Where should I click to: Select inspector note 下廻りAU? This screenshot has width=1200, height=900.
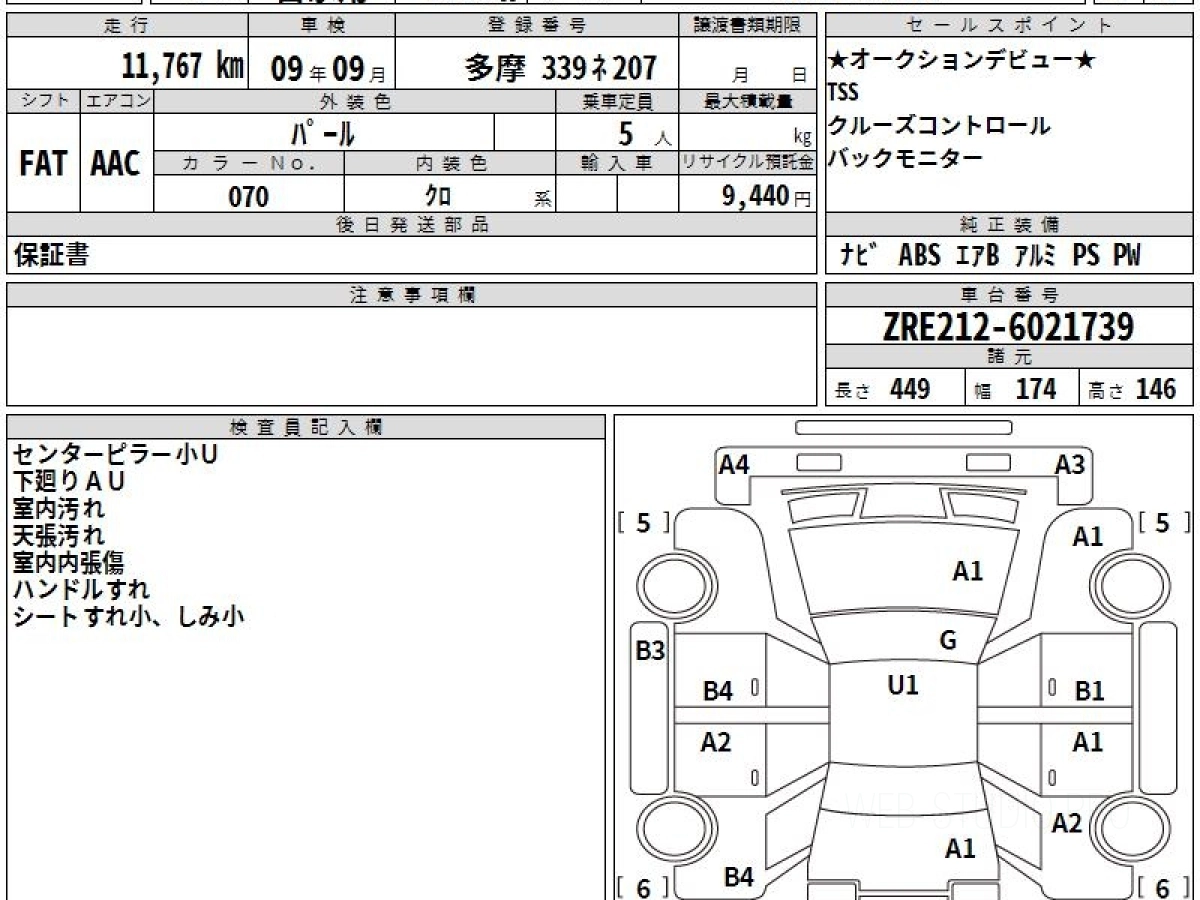point(69,482)
